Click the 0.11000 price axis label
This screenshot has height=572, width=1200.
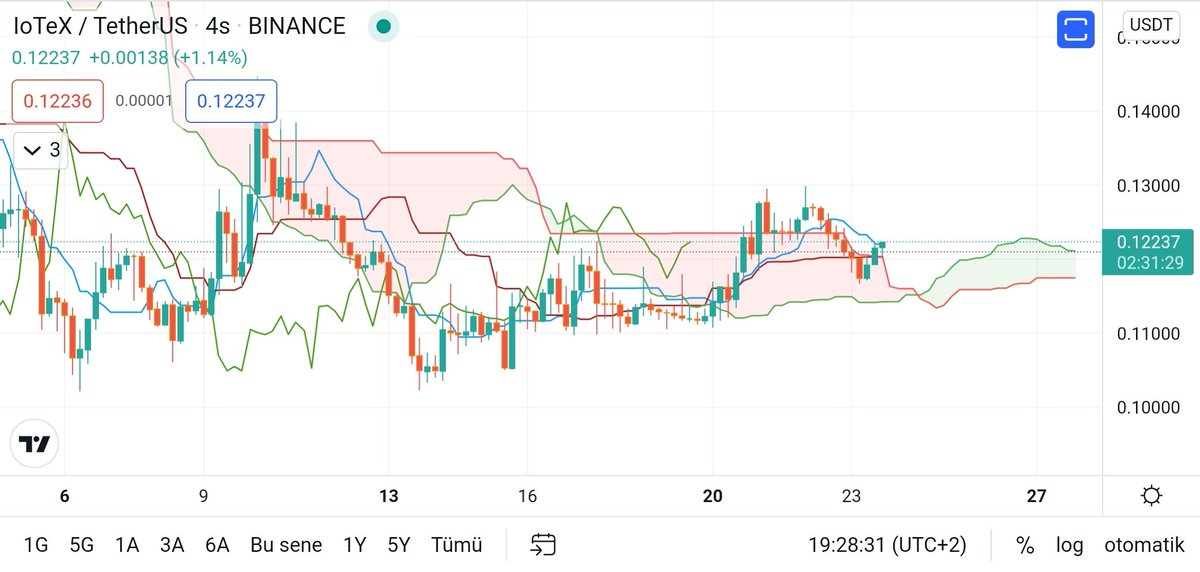pyautogui.click(x=1149, y=333)
